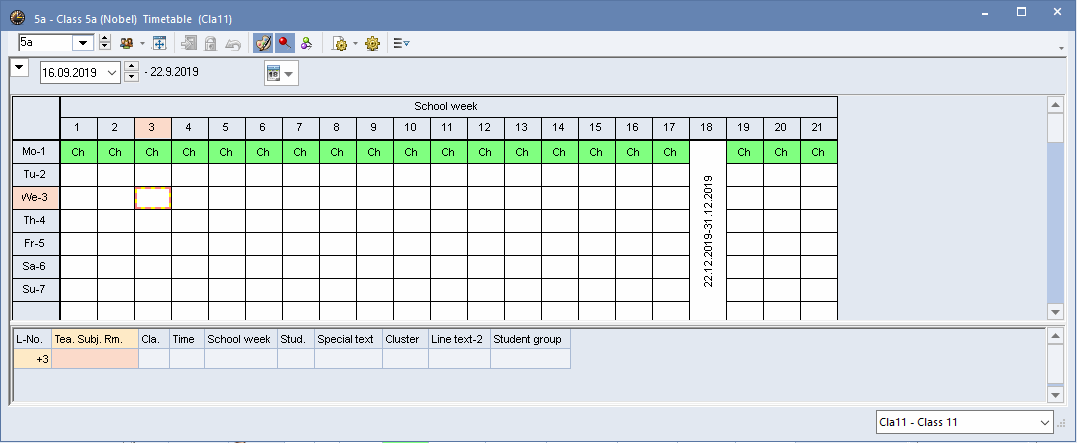Viewport: 1077px width, 443px height.
Task: Click the Stud. column header
Action: tap(296, 339)
